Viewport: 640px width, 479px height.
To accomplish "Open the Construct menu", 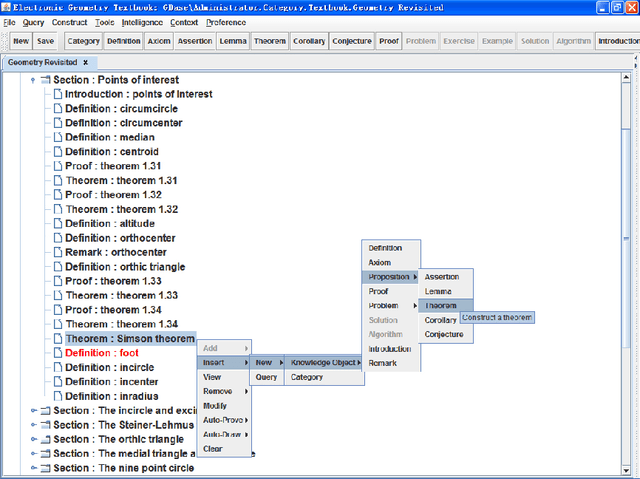I will [69, 22].
